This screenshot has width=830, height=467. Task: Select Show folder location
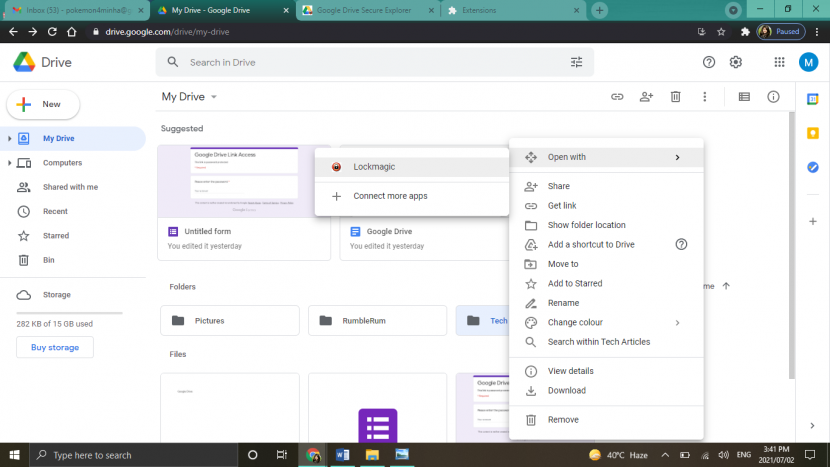pos(606,225)
